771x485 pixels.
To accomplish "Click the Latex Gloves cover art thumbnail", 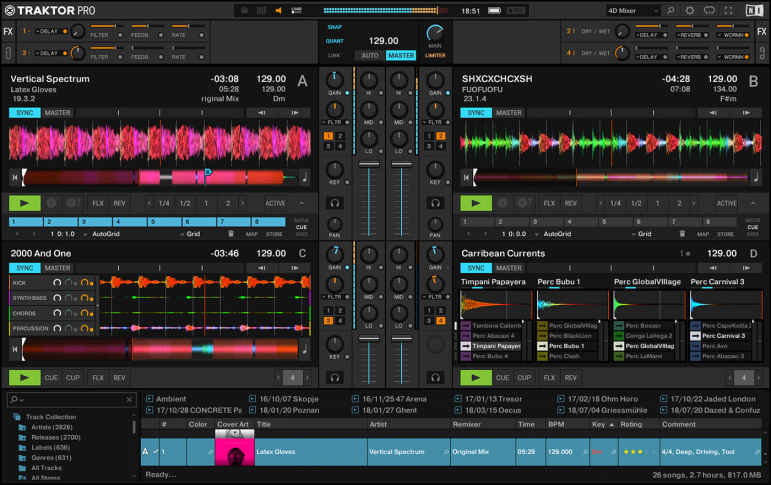I will click(234, 452).
